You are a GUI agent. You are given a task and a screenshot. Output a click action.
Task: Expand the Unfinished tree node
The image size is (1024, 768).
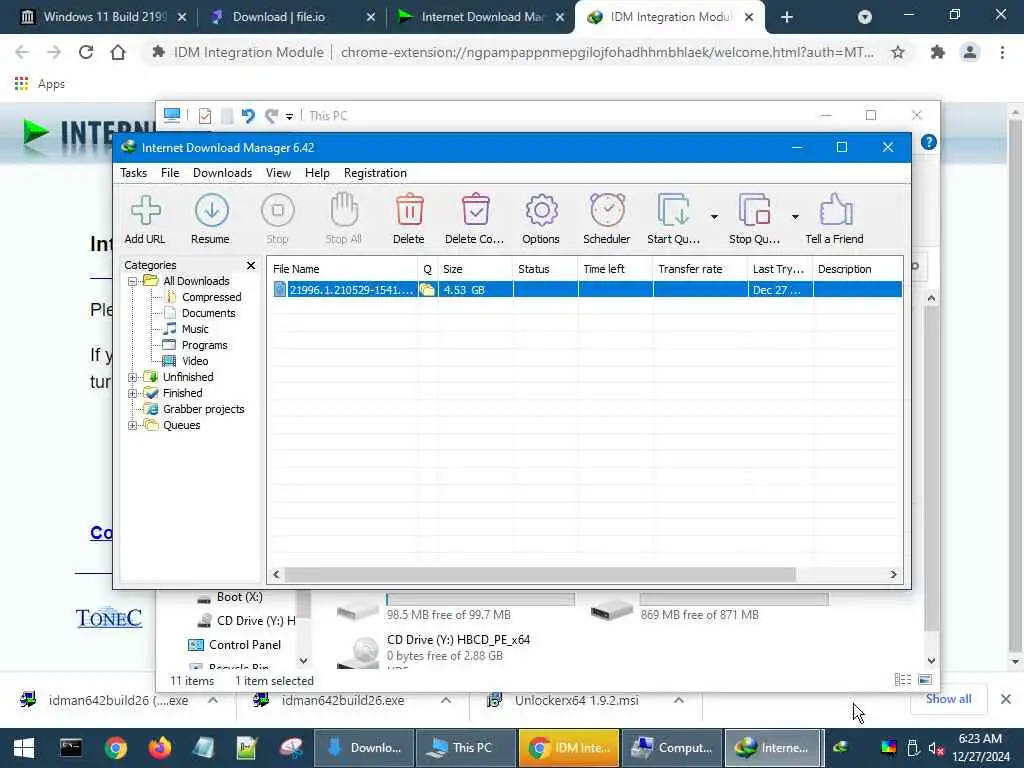[x=133, y=377]
